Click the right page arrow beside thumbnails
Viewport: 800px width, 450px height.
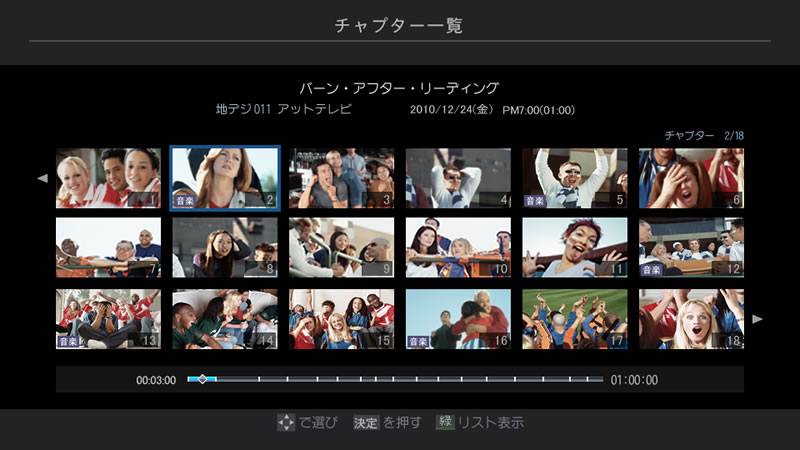(757, 319)
